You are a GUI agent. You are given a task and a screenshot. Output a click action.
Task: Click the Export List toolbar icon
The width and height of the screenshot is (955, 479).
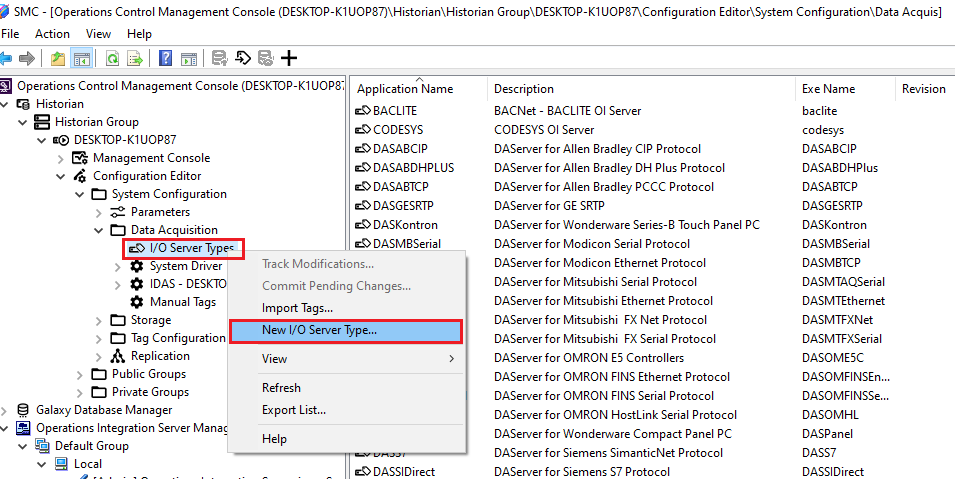pyautogui.click(x=134, y=59)
